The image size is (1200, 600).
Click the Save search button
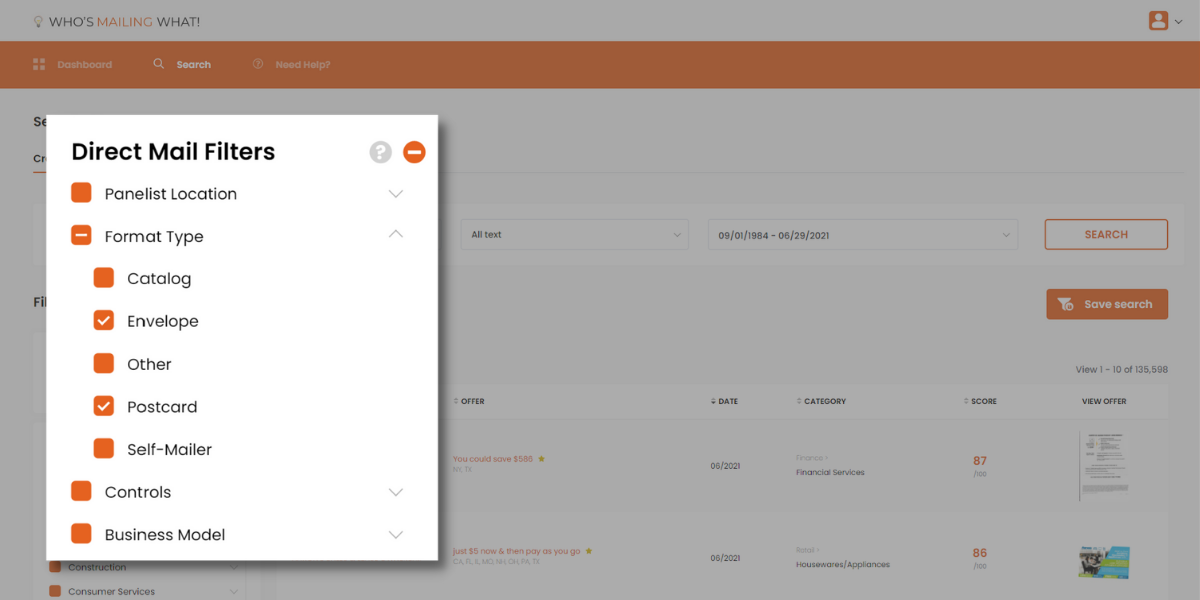(x=1106, y=305)
